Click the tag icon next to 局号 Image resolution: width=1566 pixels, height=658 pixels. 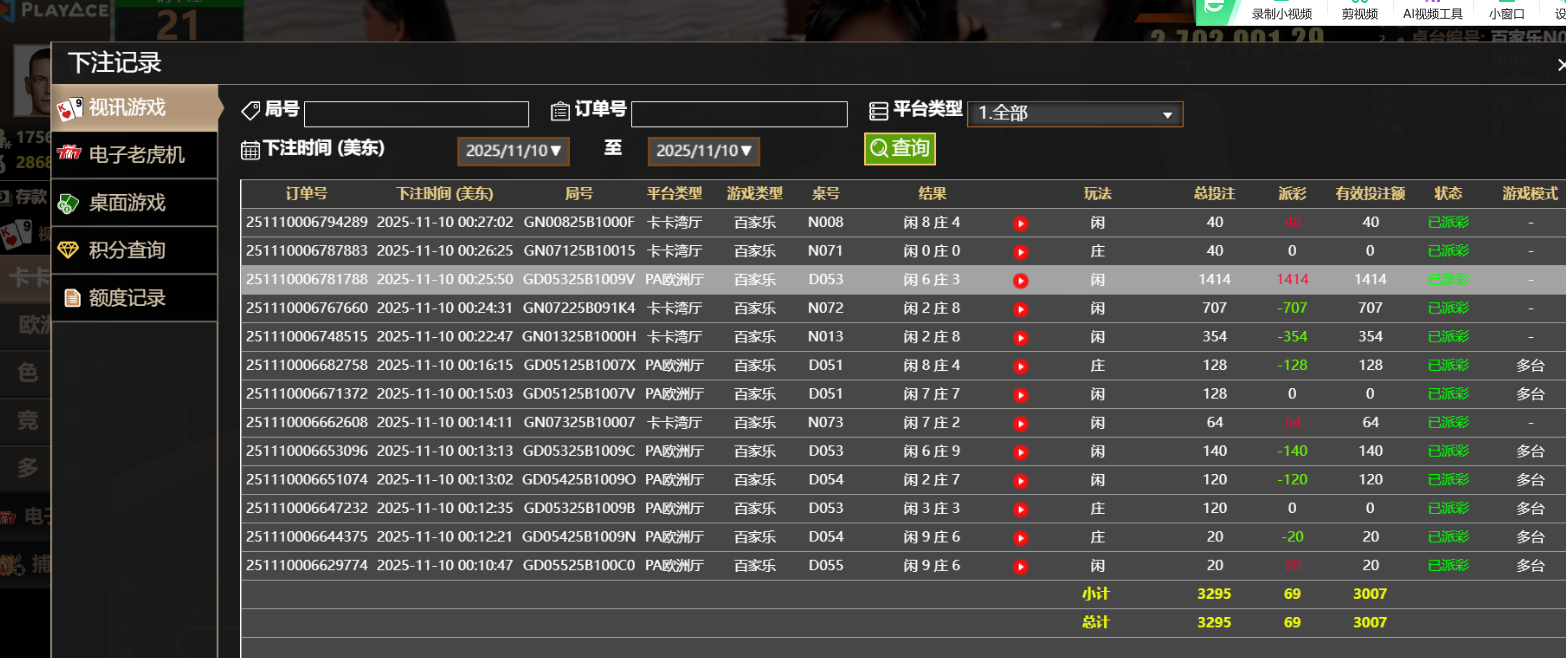pyautogui.click(x=252, y=110)
